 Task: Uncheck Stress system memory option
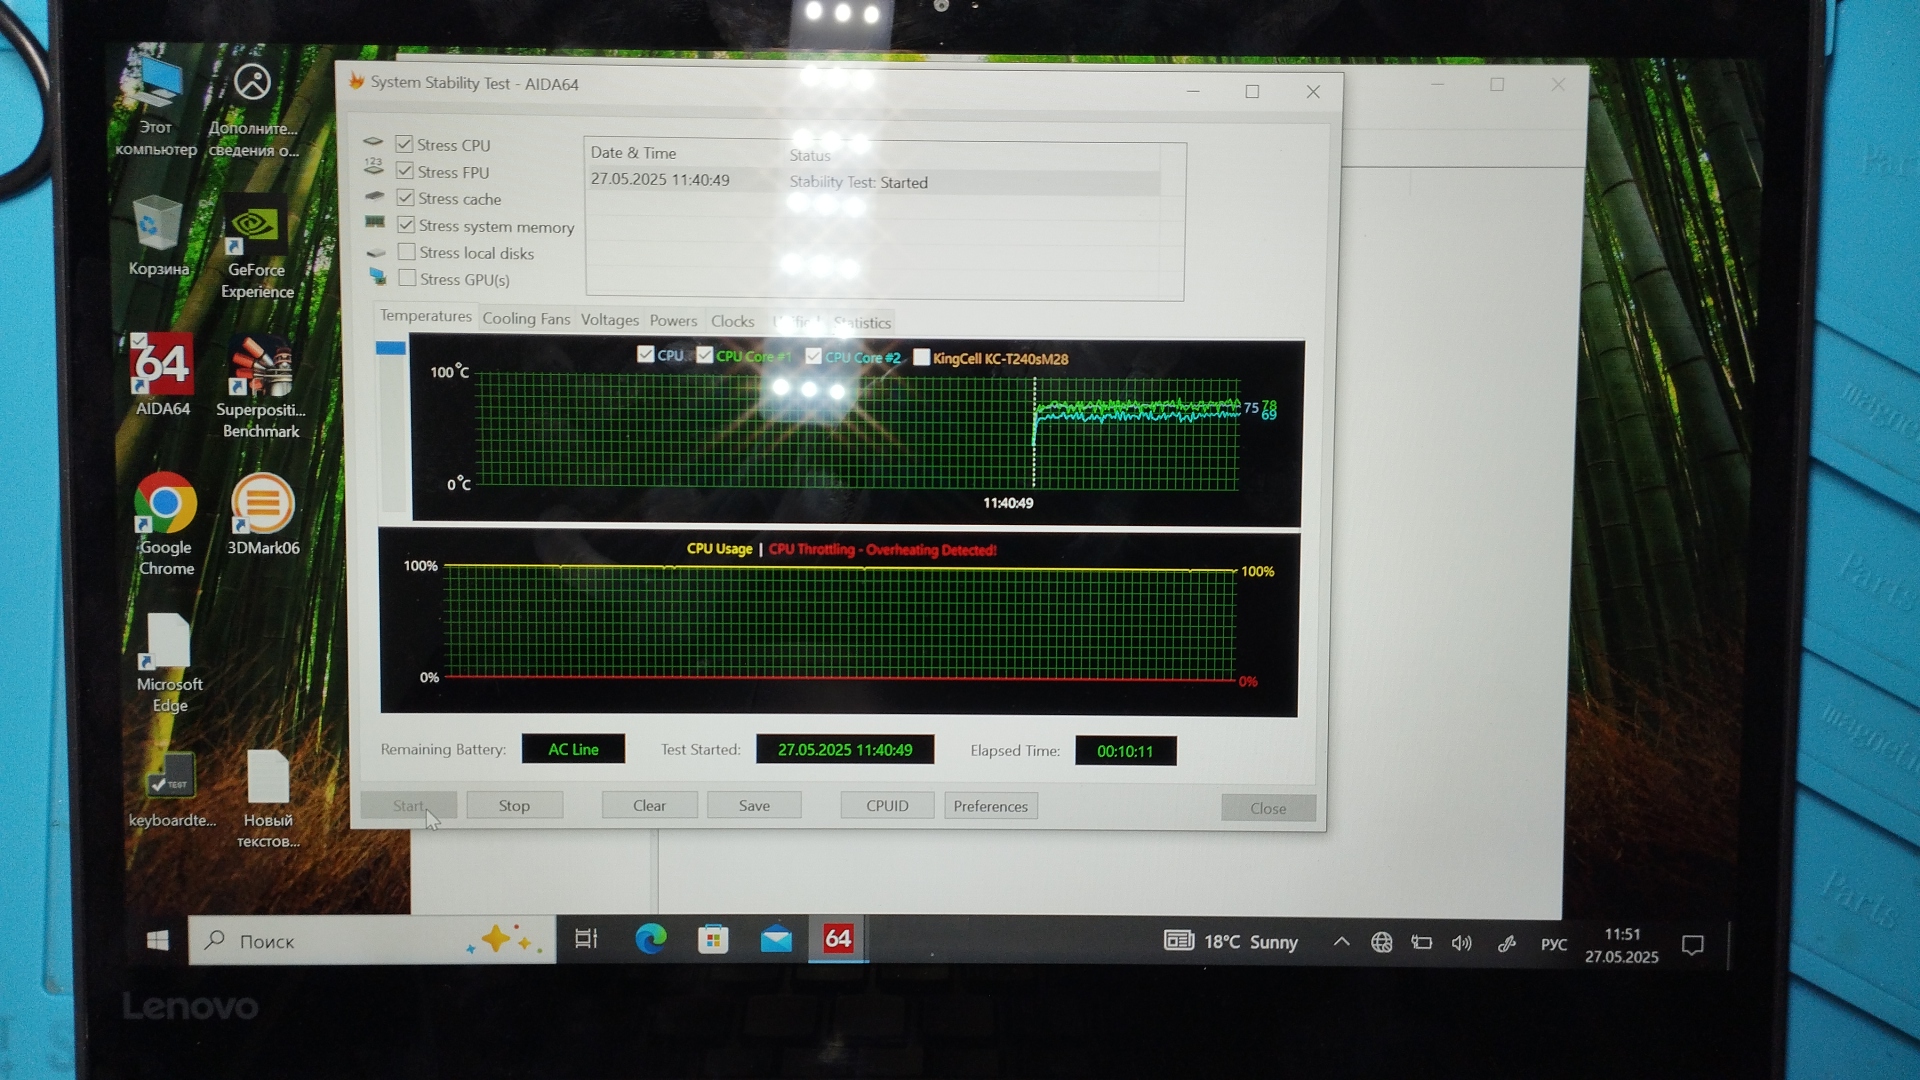click(x=406, y=225)
